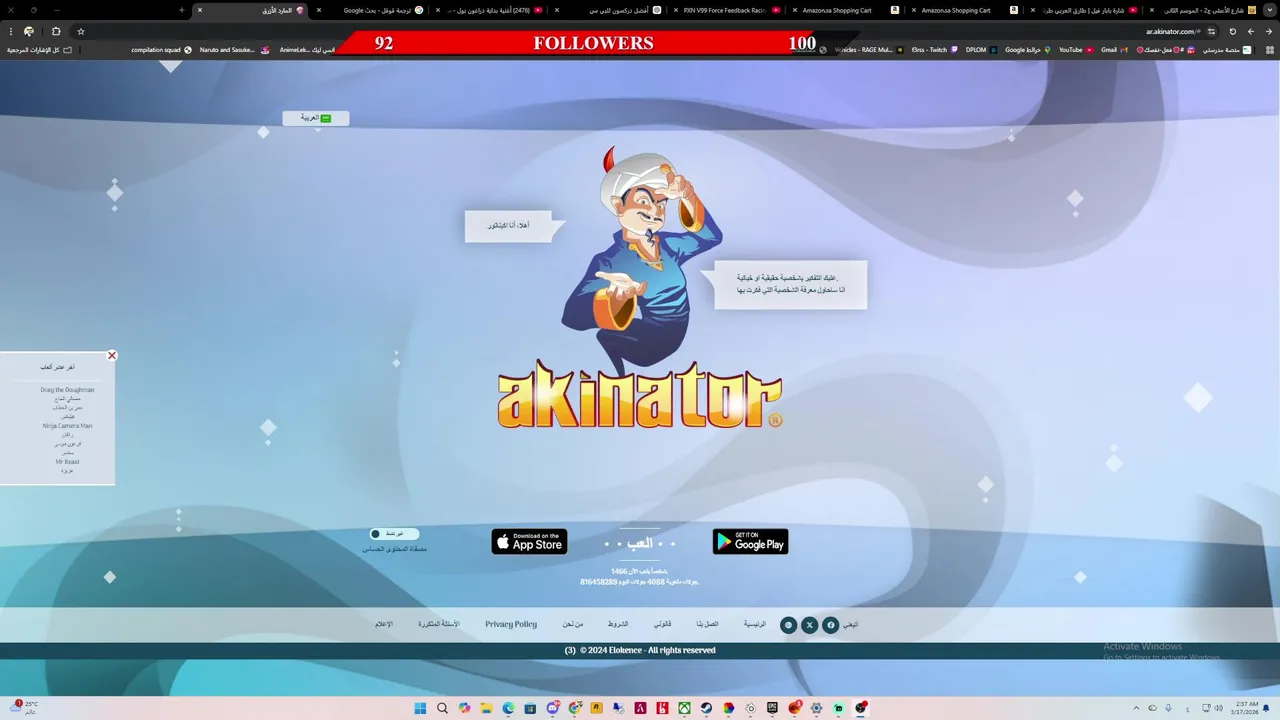Open the browser extensions puzzle icon
The image size is (1280, 720).
tap(55, 31)
